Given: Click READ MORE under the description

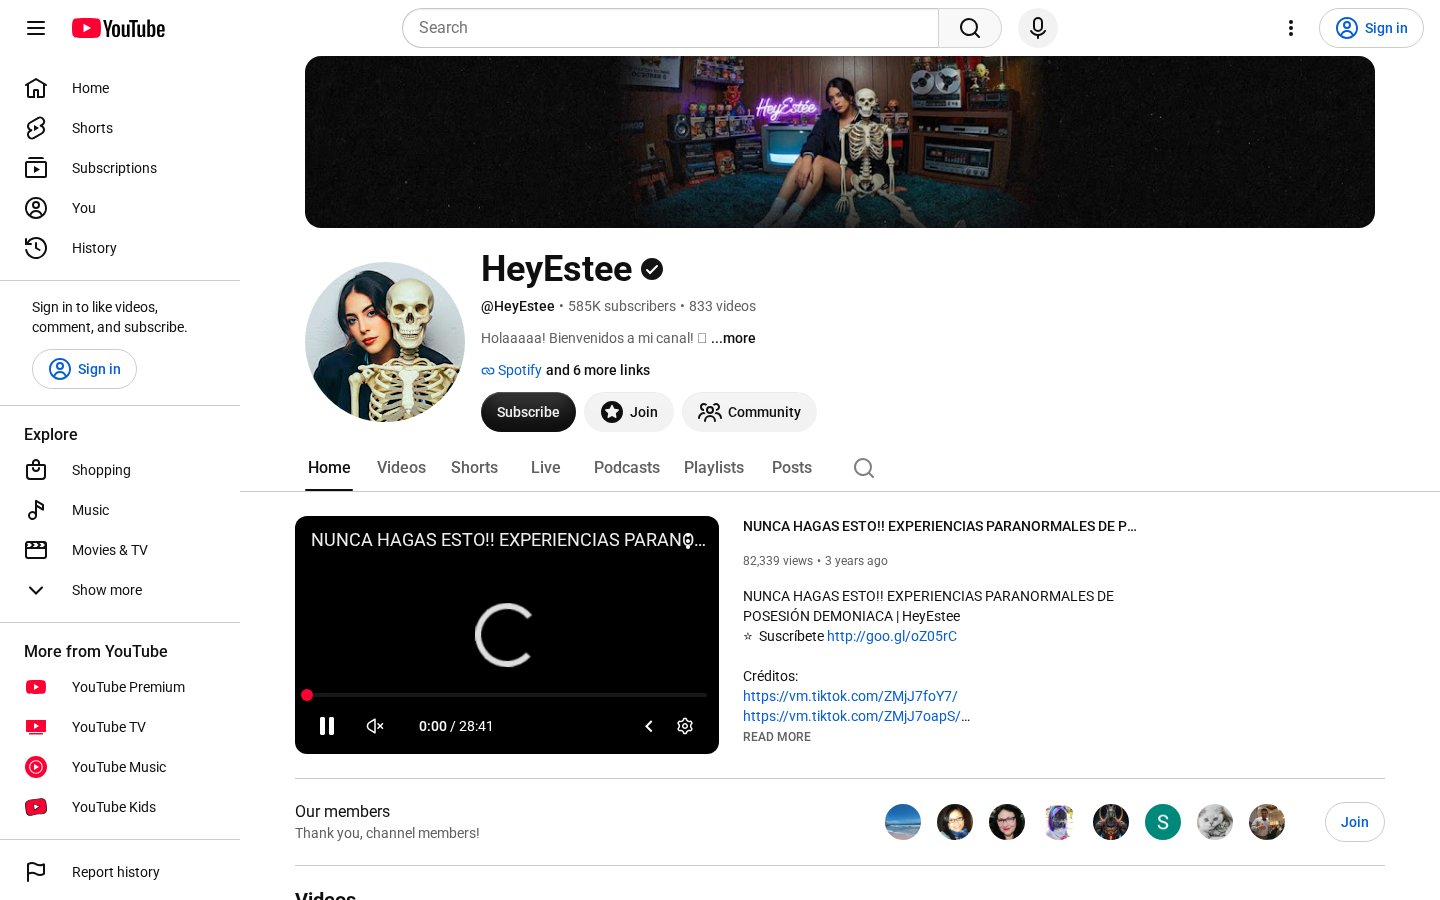Looking at the screenshot, I should coord(777,737).
